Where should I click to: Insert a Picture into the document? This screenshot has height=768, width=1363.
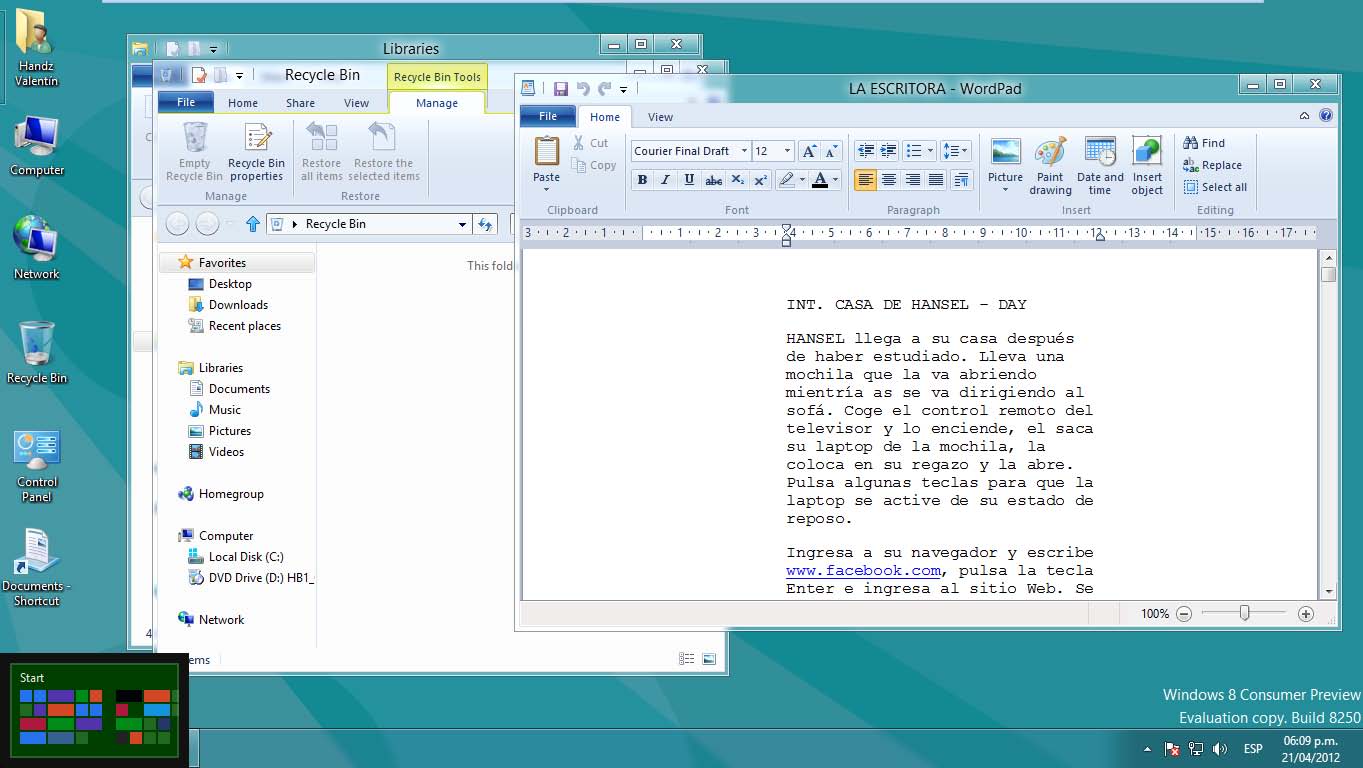(1005, 166)
